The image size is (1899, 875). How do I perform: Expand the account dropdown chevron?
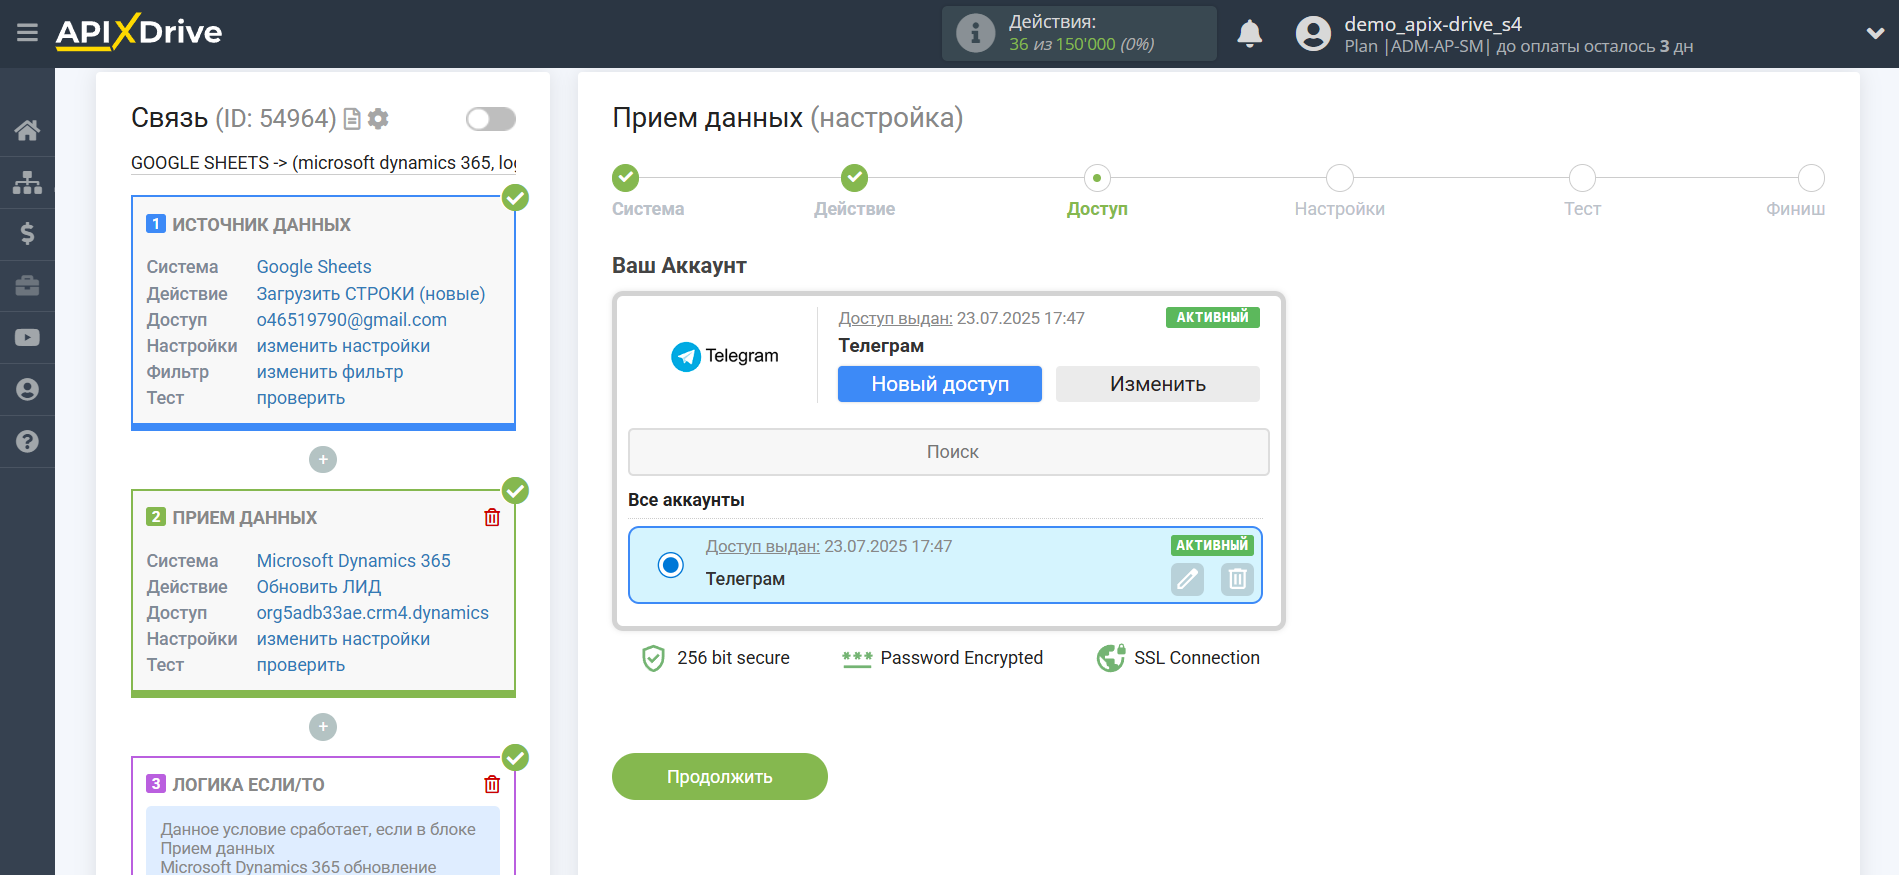coord(1875,33)
